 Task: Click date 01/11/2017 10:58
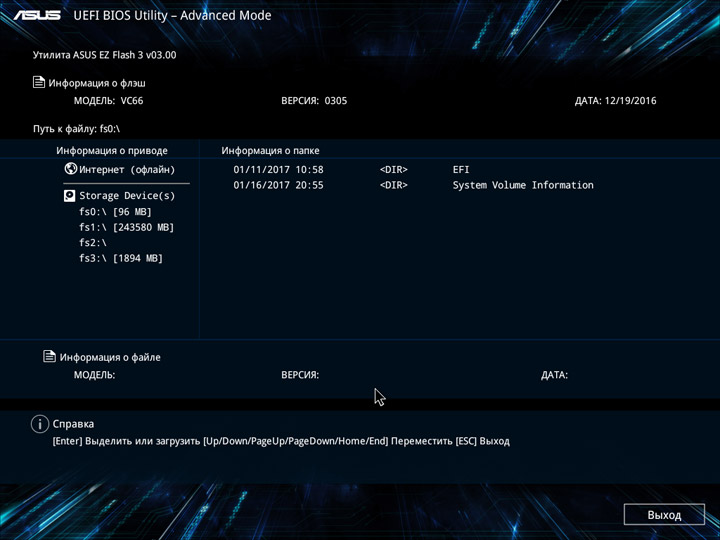point(278,169)
